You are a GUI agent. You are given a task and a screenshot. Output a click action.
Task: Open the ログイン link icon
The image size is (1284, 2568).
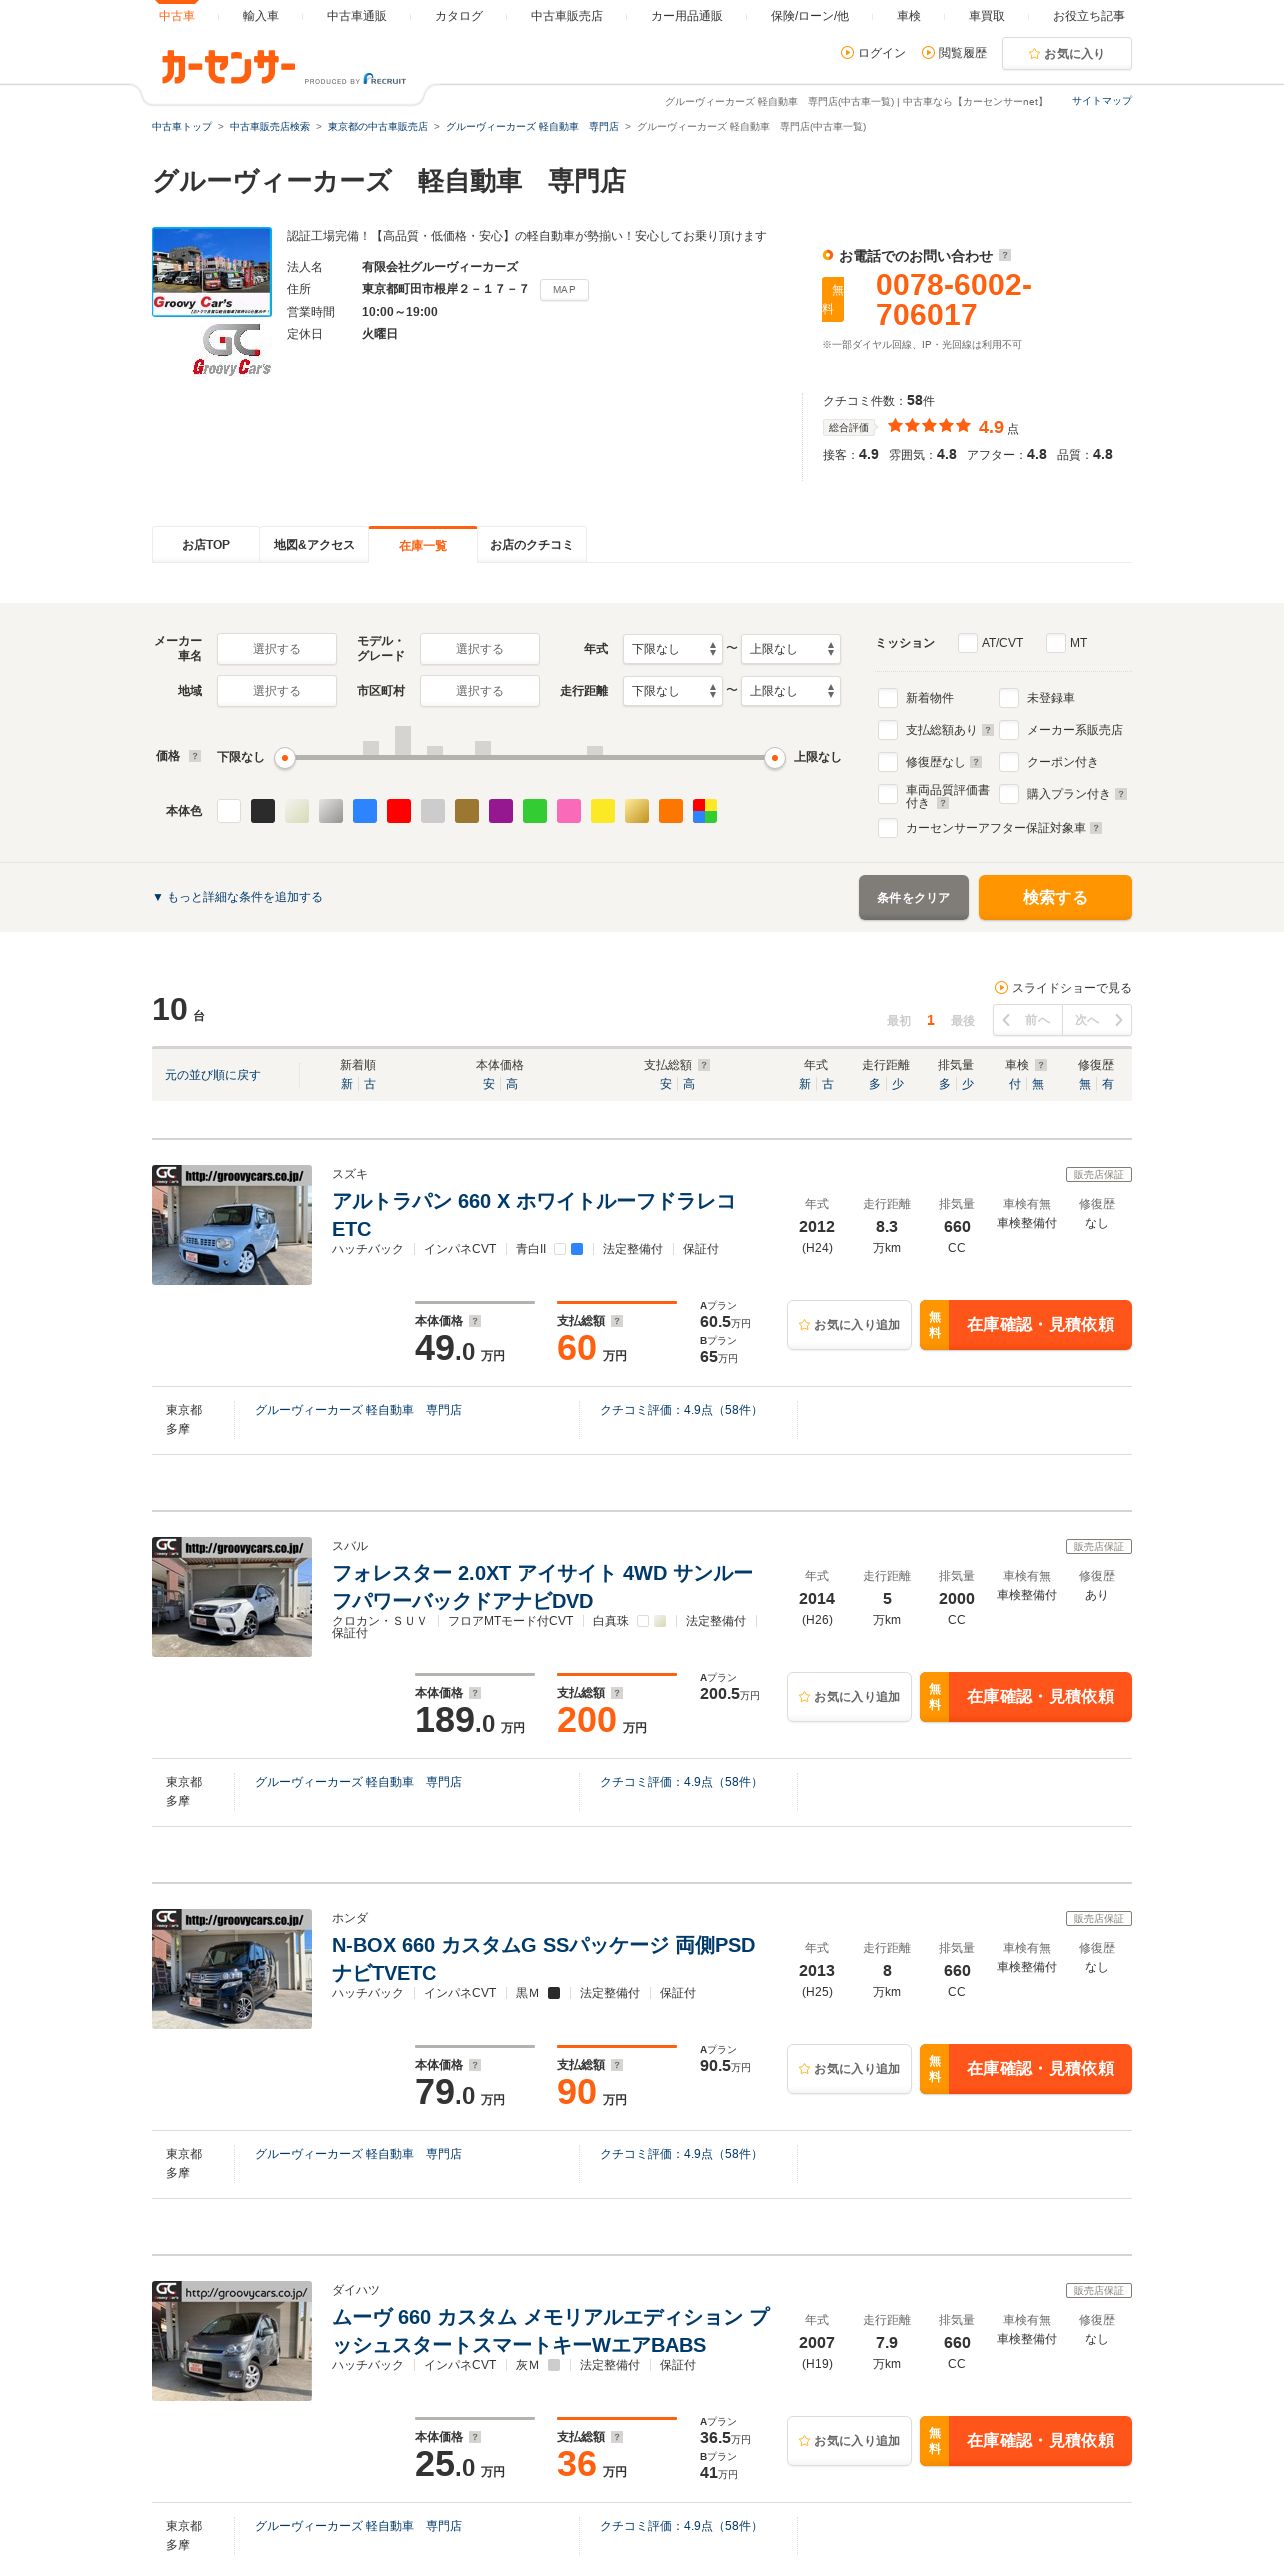click(x=847, y=53)
